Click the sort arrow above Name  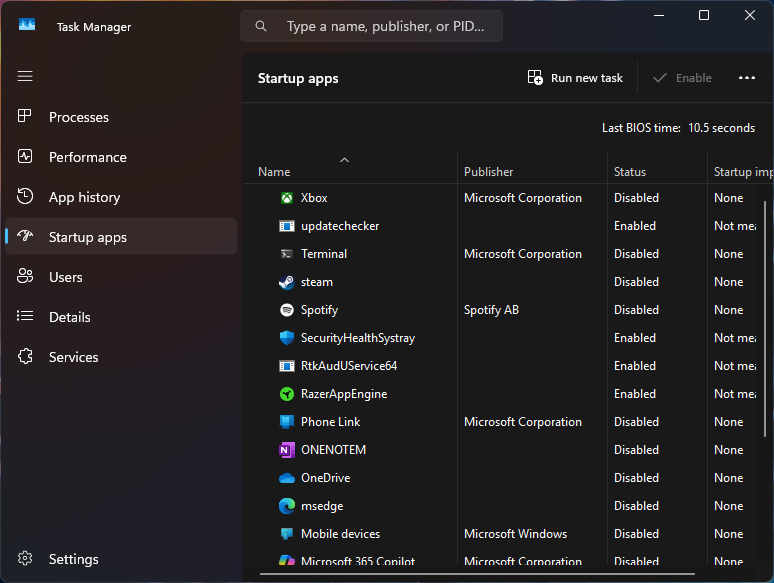345,160
